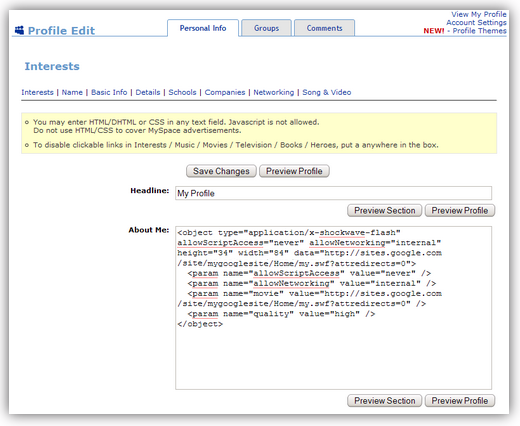Open View My Profile link
Screen dimensions: 520x426
click(479, 14)
